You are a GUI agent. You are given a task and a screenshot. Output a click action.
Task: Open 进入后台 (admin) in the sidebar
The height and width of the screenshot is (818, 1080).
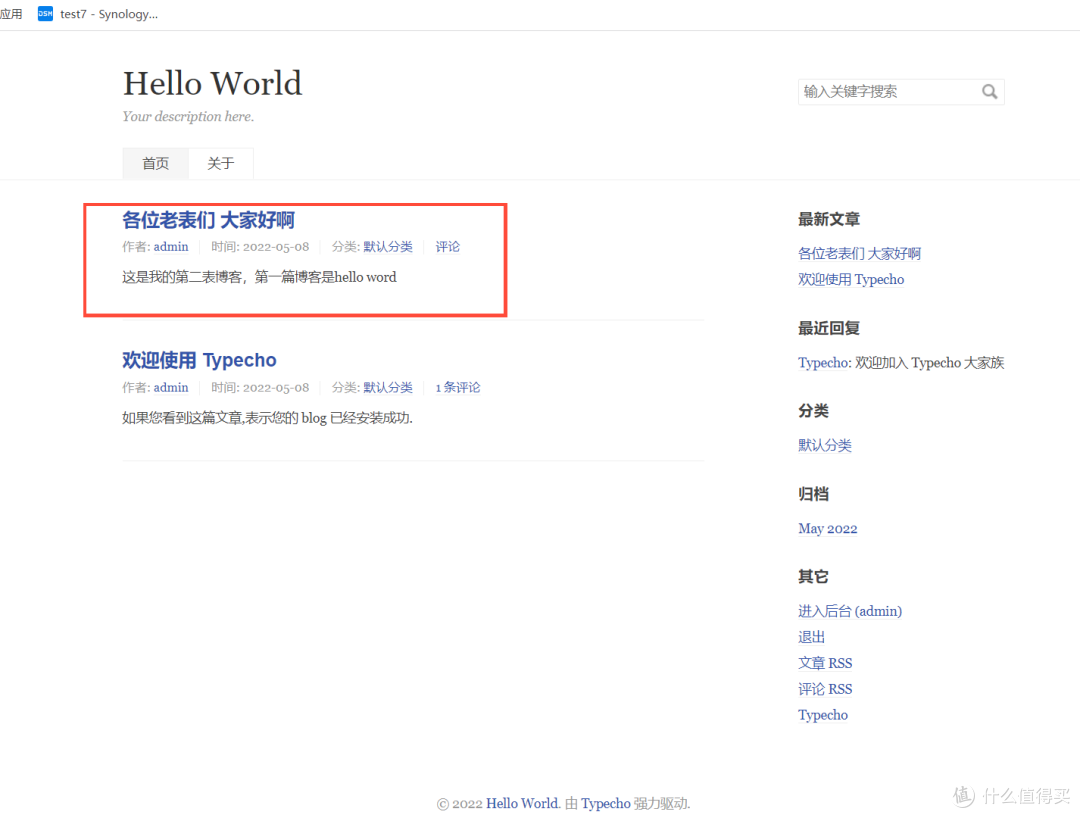click(x=850, y=610)
